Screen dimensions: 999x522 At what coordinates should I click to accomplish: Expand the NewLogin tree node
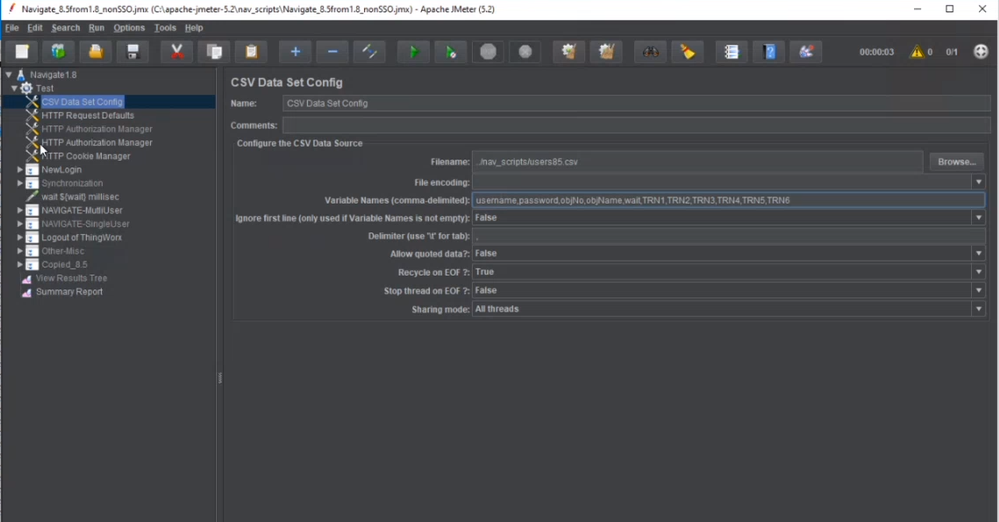pos(20,170)
